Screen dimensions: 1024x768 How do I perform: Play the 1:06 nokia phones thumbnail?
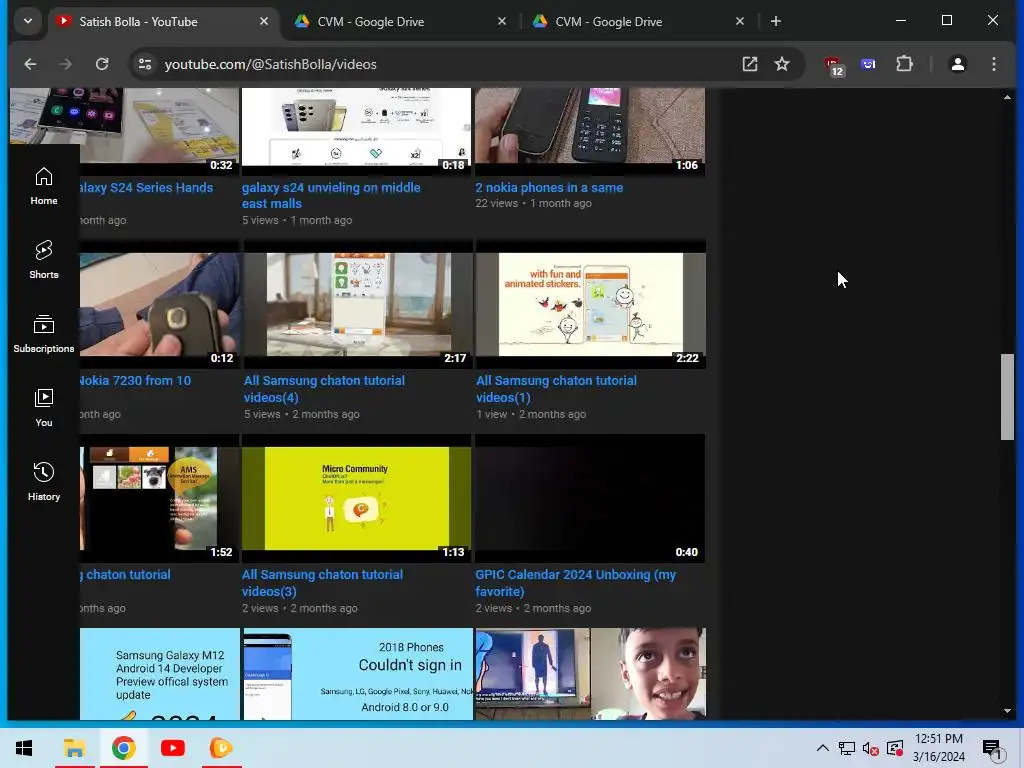[590, 131]
